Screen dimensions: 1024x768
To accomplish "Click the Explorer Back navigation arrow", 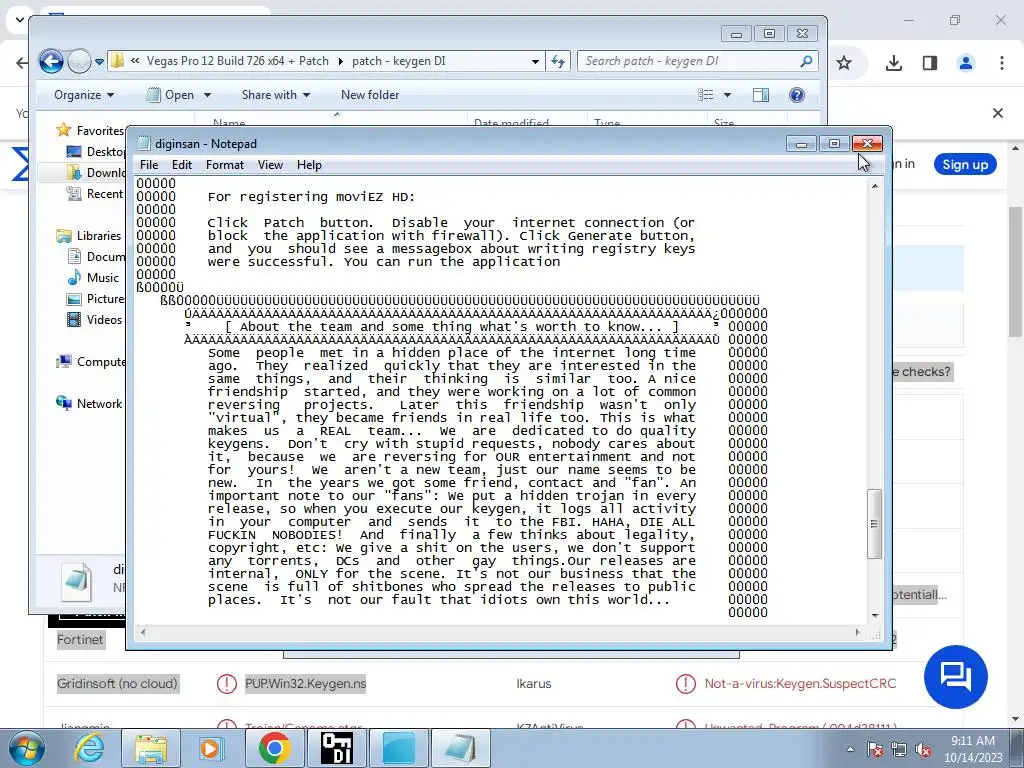I will (x=51, y=61).
